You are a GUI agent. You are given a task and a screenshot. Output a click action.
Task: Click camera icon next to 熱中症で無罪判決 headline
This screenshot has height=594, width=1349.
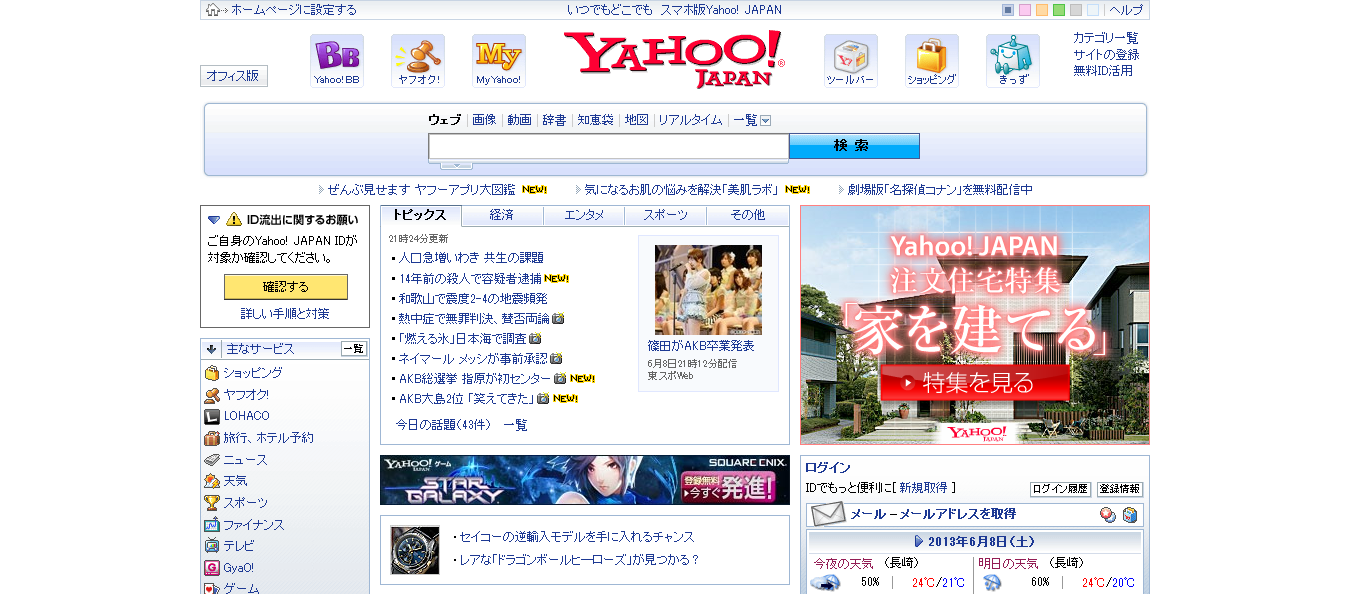pyautogui.click(x=559, y=319)
